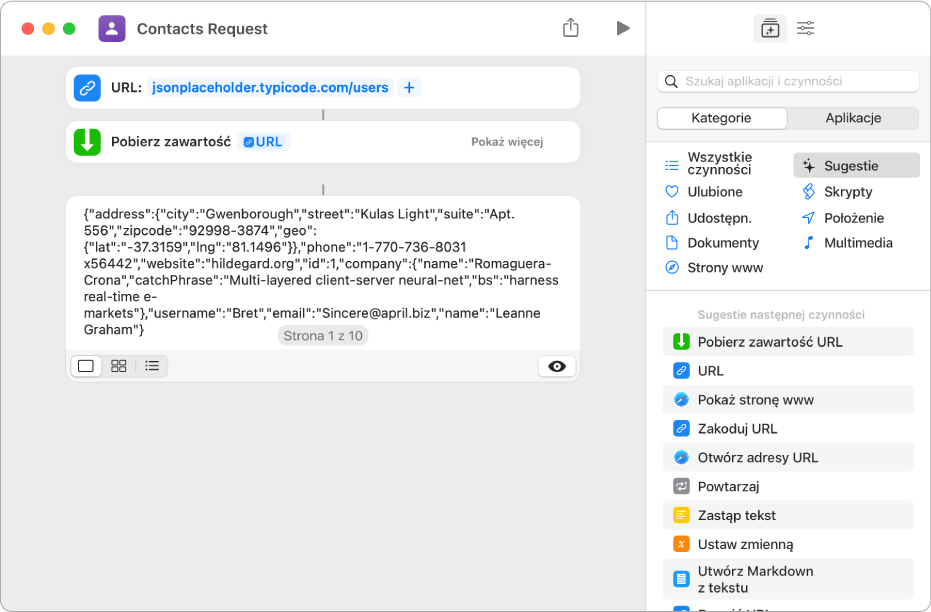Open the action library panel icon
Viewport: 931px width, 612px height.
click(769, 29)
